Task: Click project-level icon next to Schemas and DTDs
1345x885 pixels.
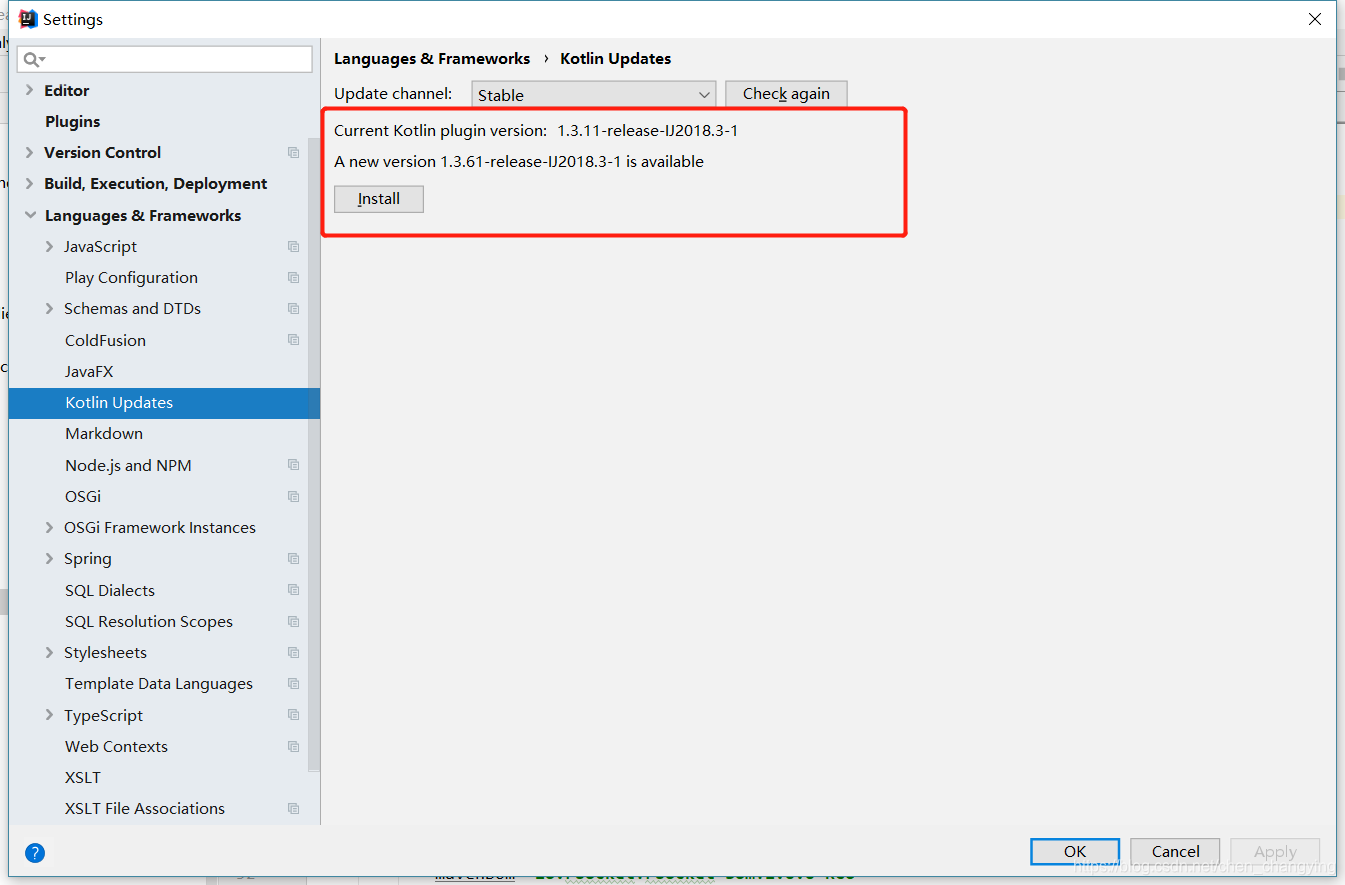Action: tap(293, 309)
